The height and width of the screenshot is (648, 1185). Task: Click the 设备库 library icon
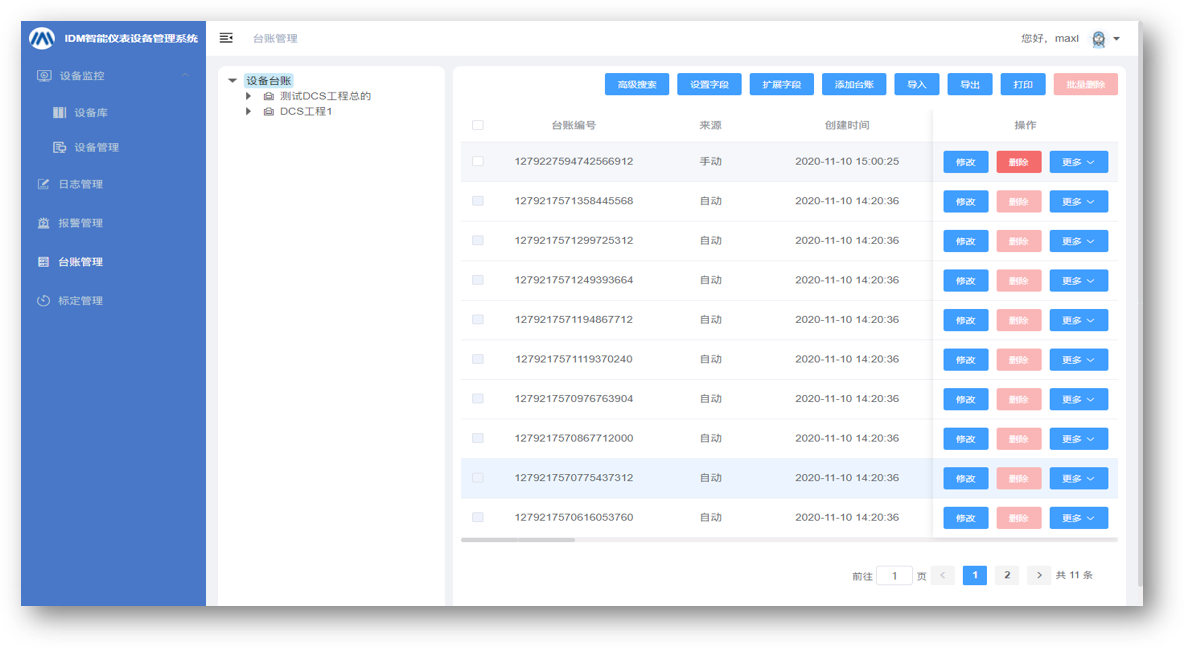[x=60, y=113]
